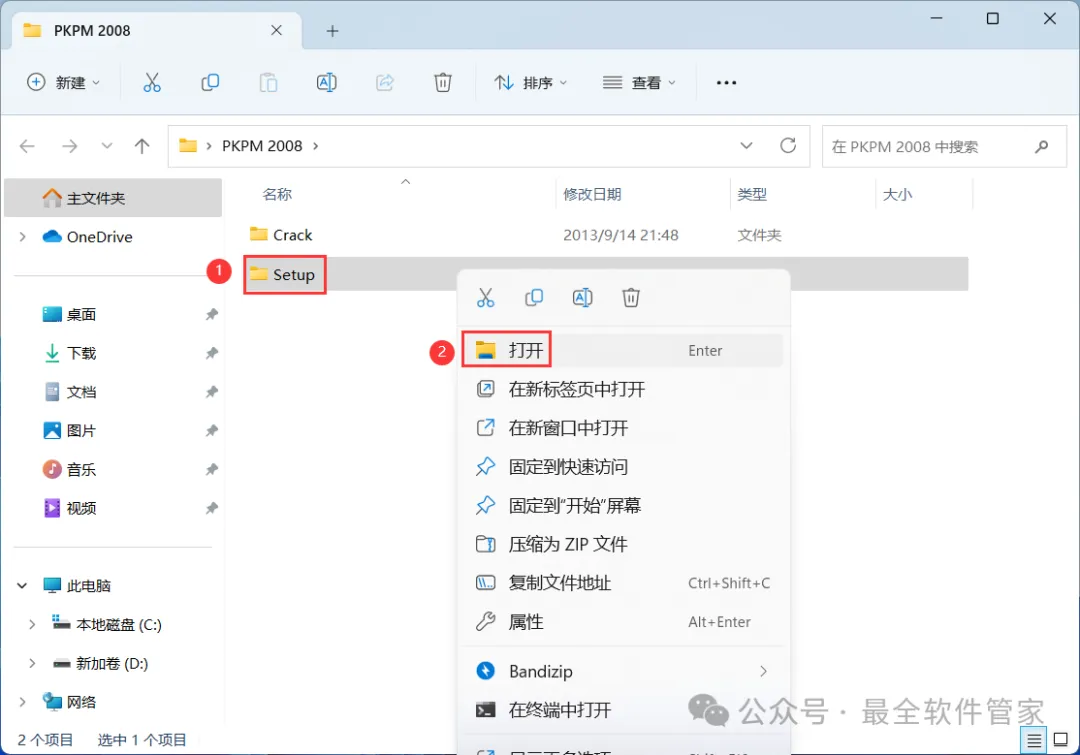Sort by 类型 column header
The image size is (1080, 755).
751,194
